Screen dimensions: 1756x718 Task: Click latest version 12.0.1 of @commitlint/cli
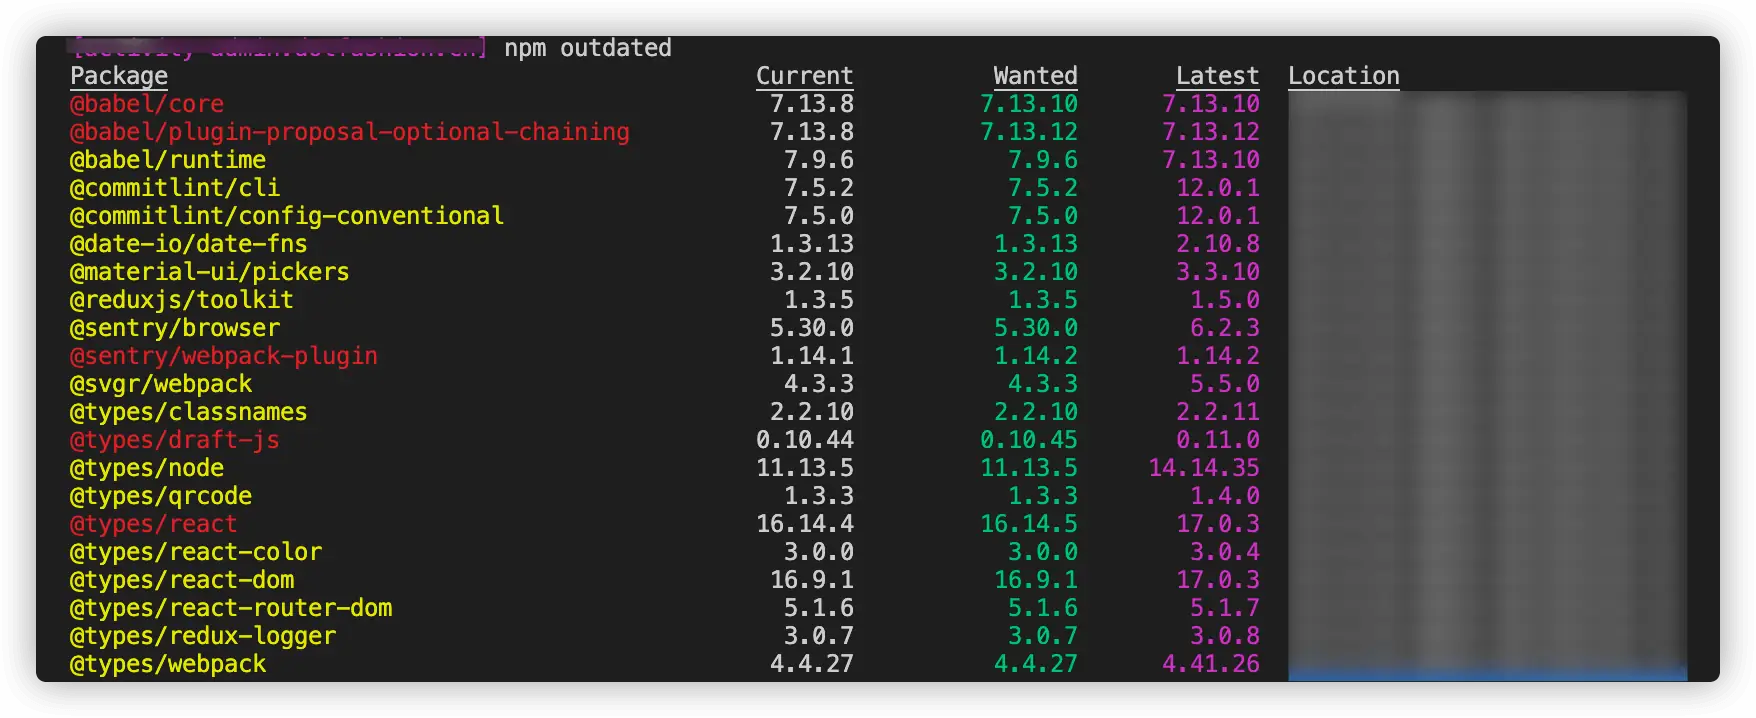tap(1218, 188)
